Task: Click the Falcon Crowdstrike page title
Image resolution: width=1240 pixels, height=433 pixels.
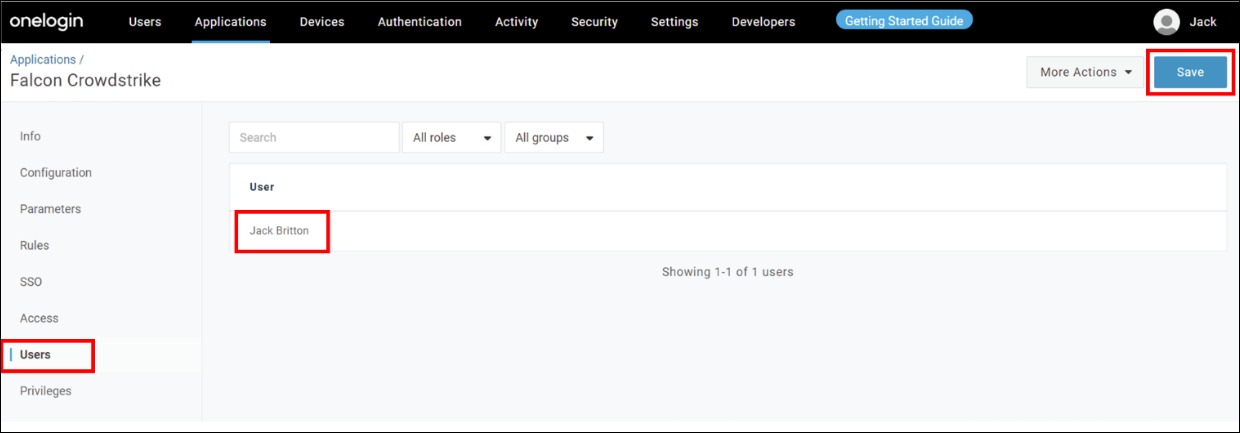Action: pos(85,80)
